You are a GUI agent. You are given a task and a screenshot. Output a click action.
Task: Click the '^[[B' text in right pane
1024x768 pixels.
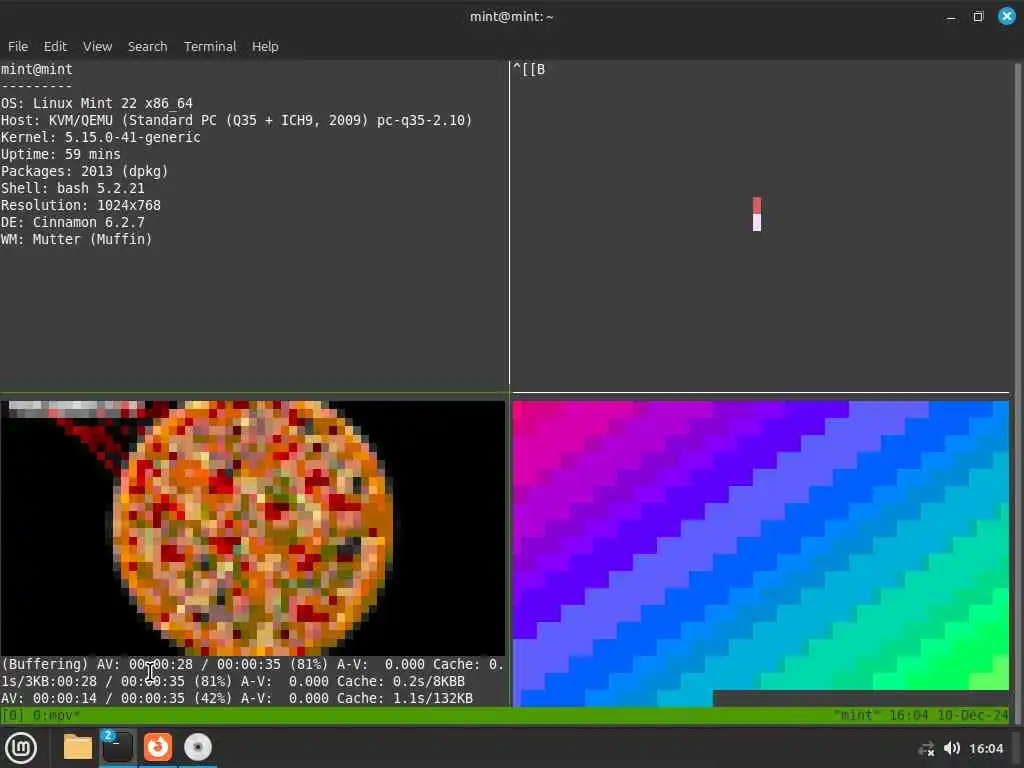click(529, 69)
